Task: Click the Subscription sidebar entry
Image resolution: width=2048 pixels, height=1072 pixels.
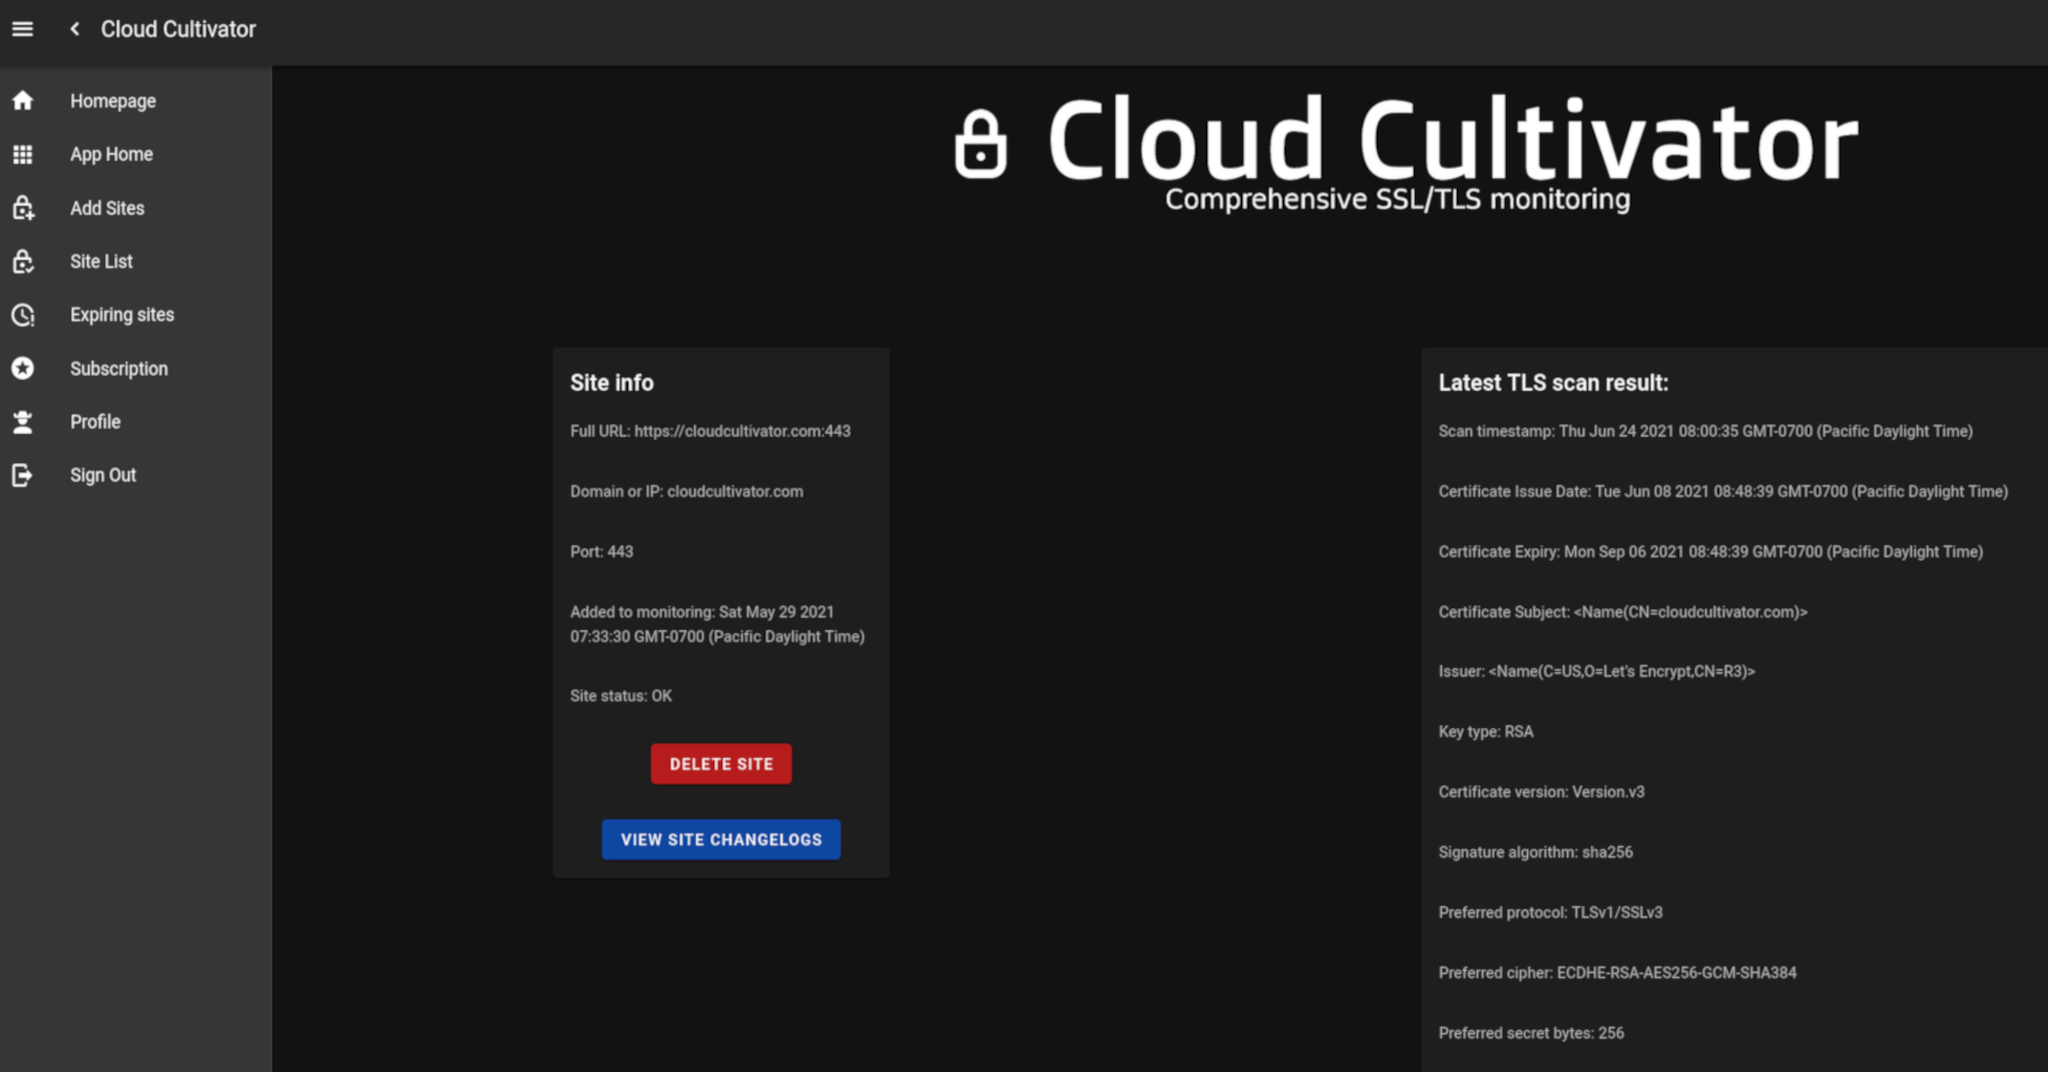Action: click(x=118, y=368)
